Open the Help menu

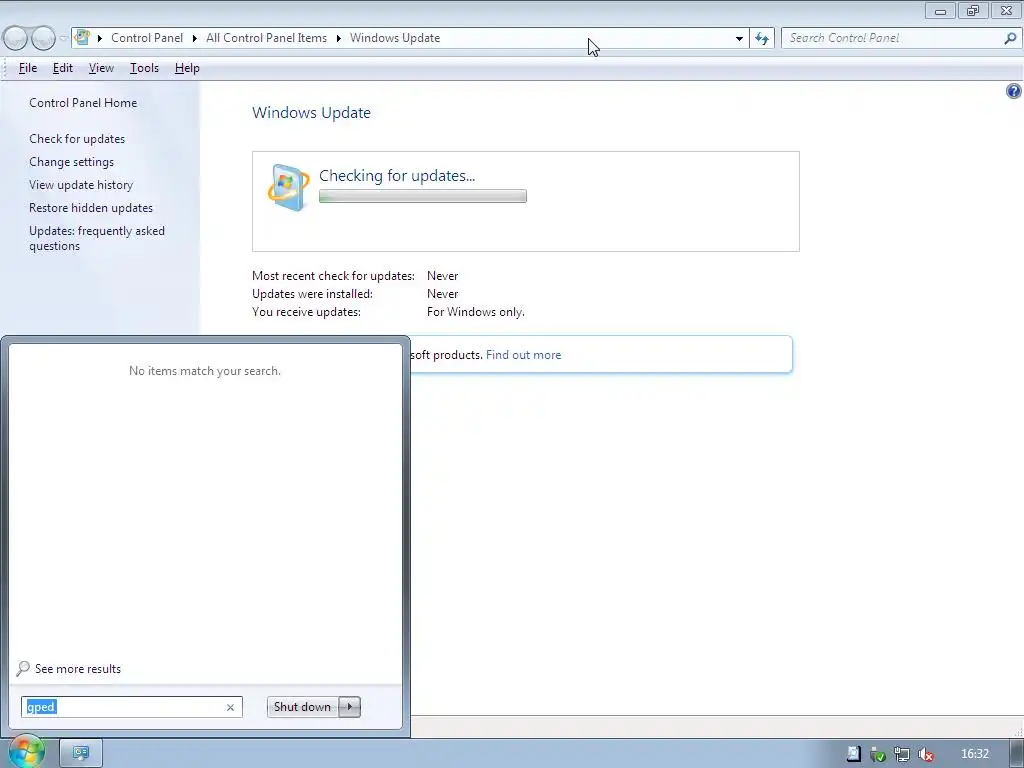coord(187,68)
